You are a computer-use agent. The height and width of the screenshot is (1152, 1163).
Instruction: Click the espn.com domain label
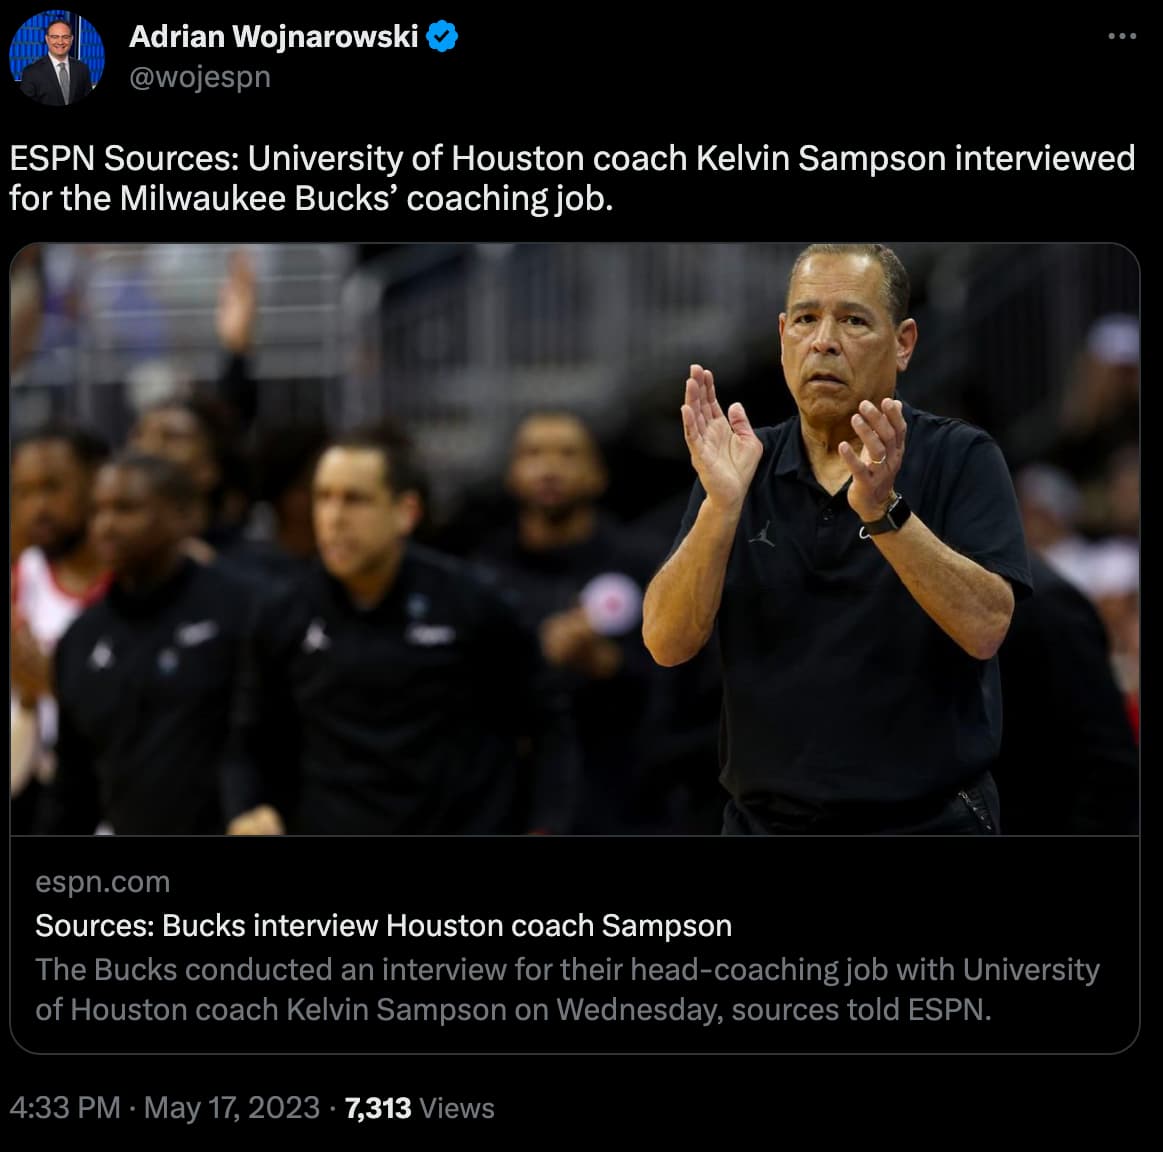tap(102, 882)
